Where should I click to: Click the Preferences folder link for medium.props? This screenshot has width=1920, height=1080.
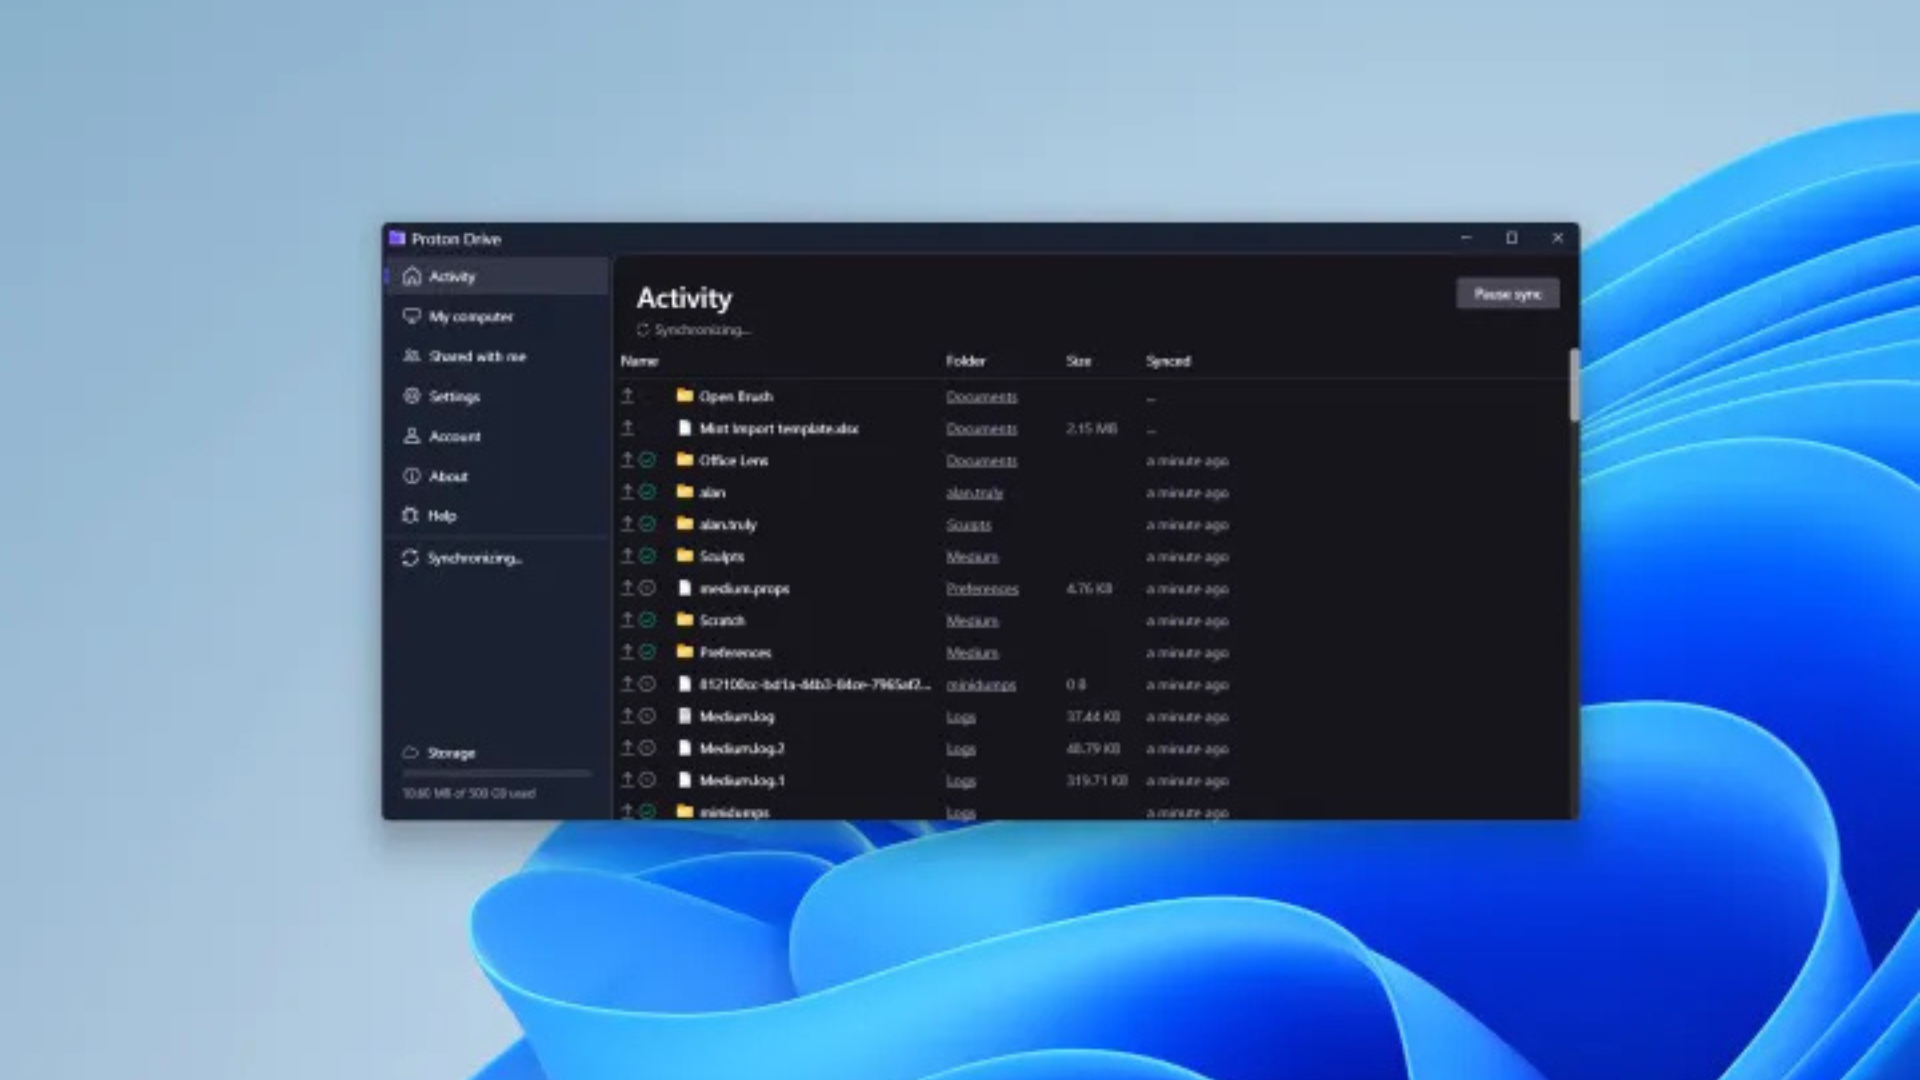(x=981, y=589)
